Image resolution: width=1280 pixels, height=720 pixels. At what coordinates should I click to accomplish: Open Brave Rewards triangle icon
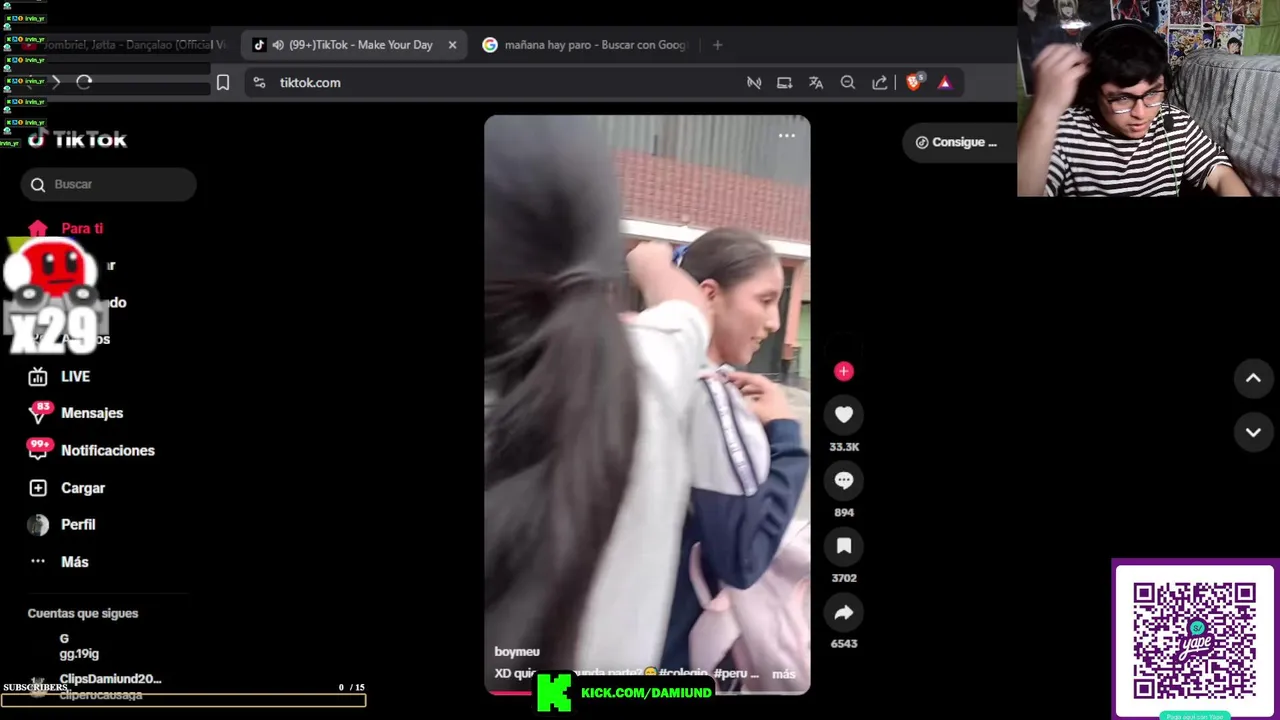click(945, 83)
